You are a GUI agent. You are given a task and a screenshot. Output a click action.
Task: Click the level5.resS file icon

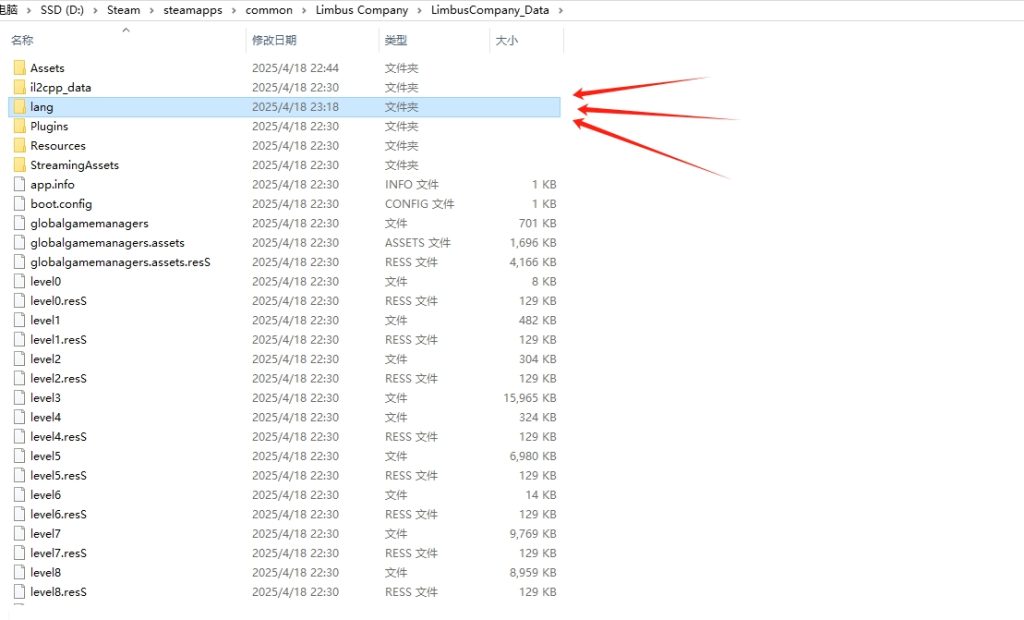coord(20,476)
